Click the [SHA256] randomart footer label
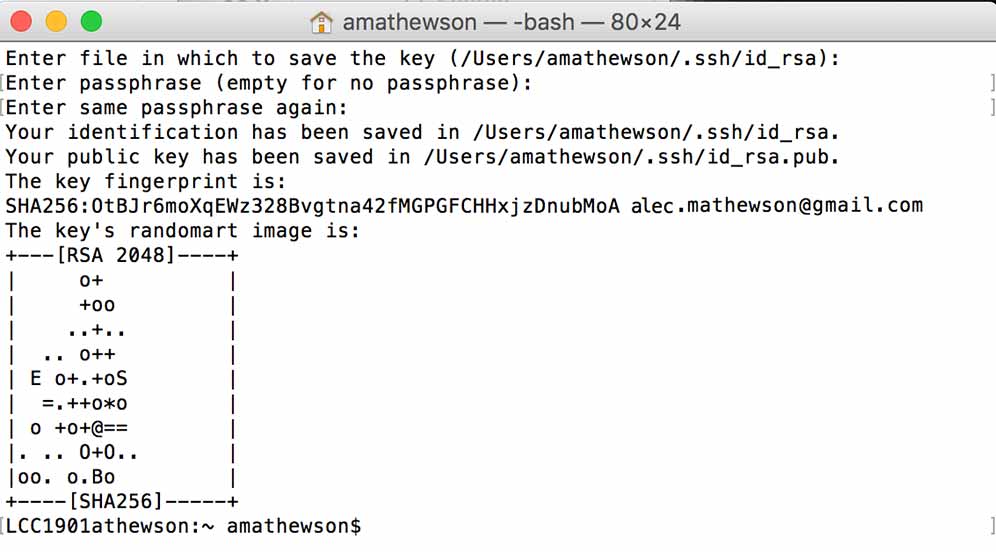The height and width of the screenshot is (552, 996). tap(121, 501)
